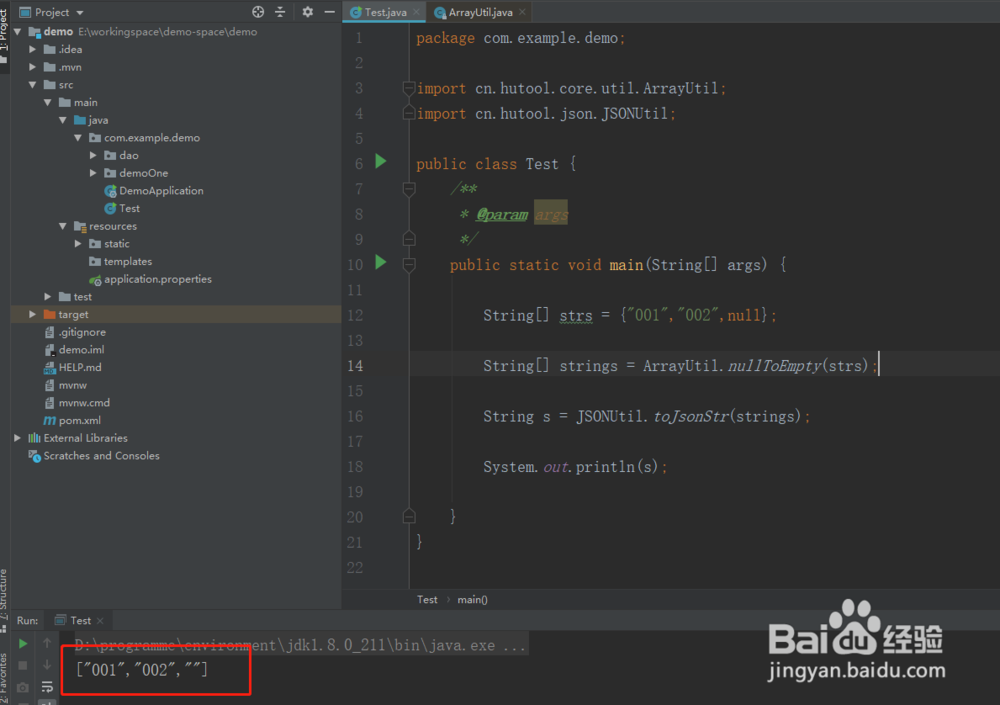Click the toJsonStr method call on line 16

click(691, 417)
